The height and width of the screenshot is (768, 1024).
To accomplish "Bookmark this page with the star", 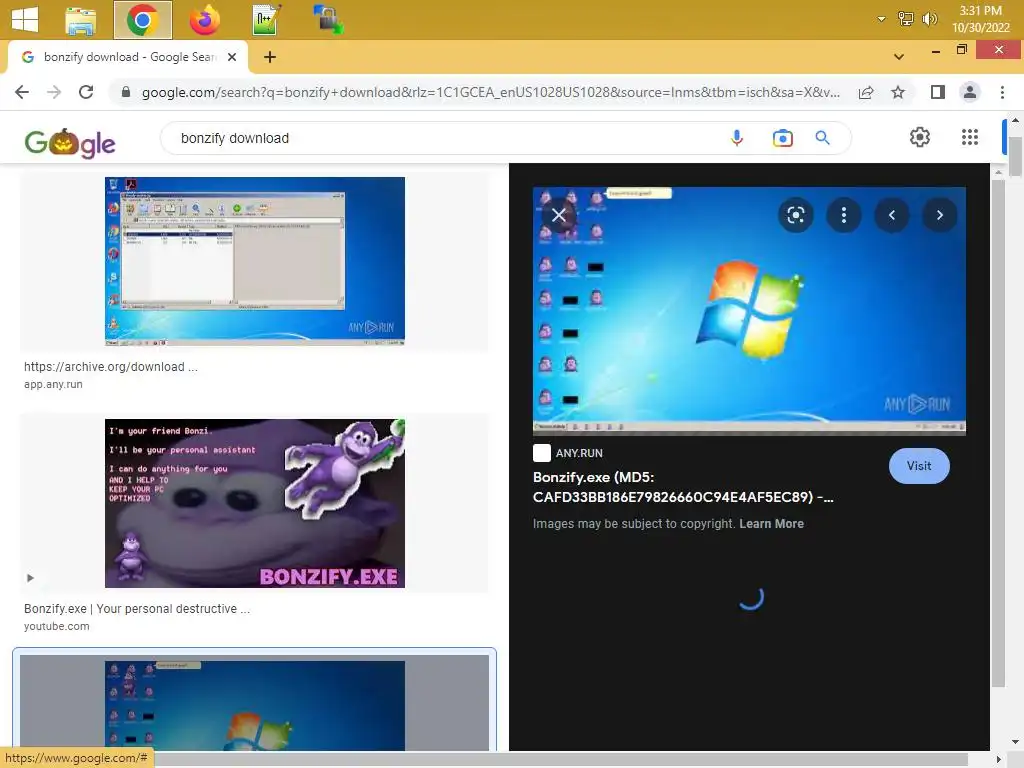I will coord(898,92).
